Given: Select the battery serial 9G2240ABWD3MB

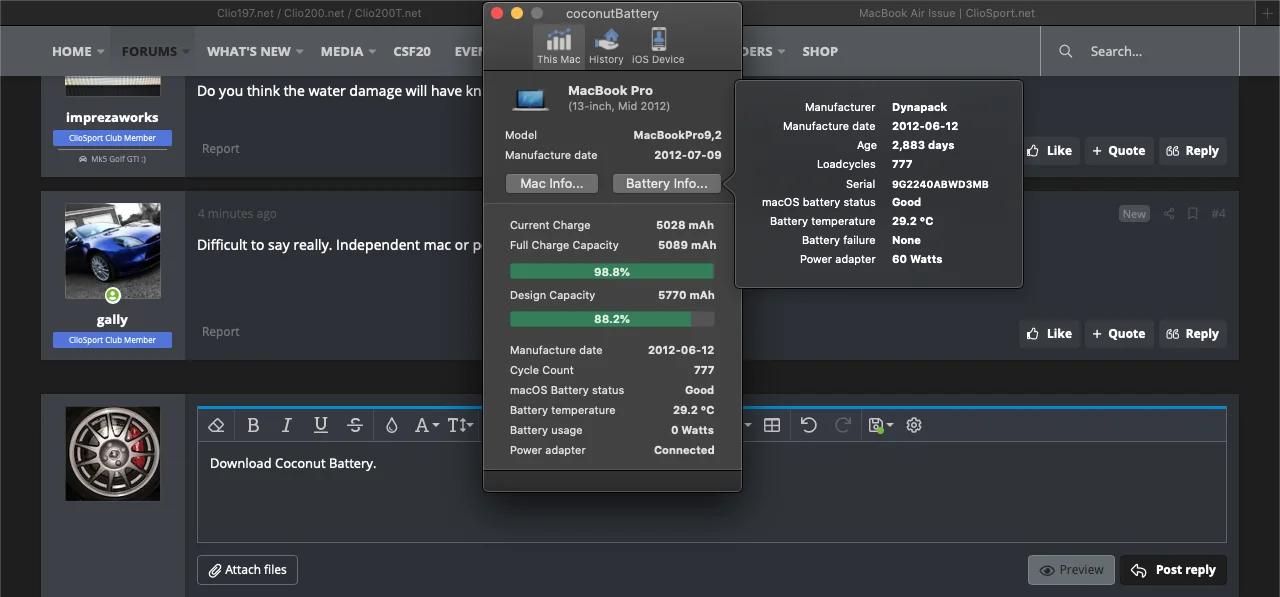Looking at the screenshot, I should [940, 184].
